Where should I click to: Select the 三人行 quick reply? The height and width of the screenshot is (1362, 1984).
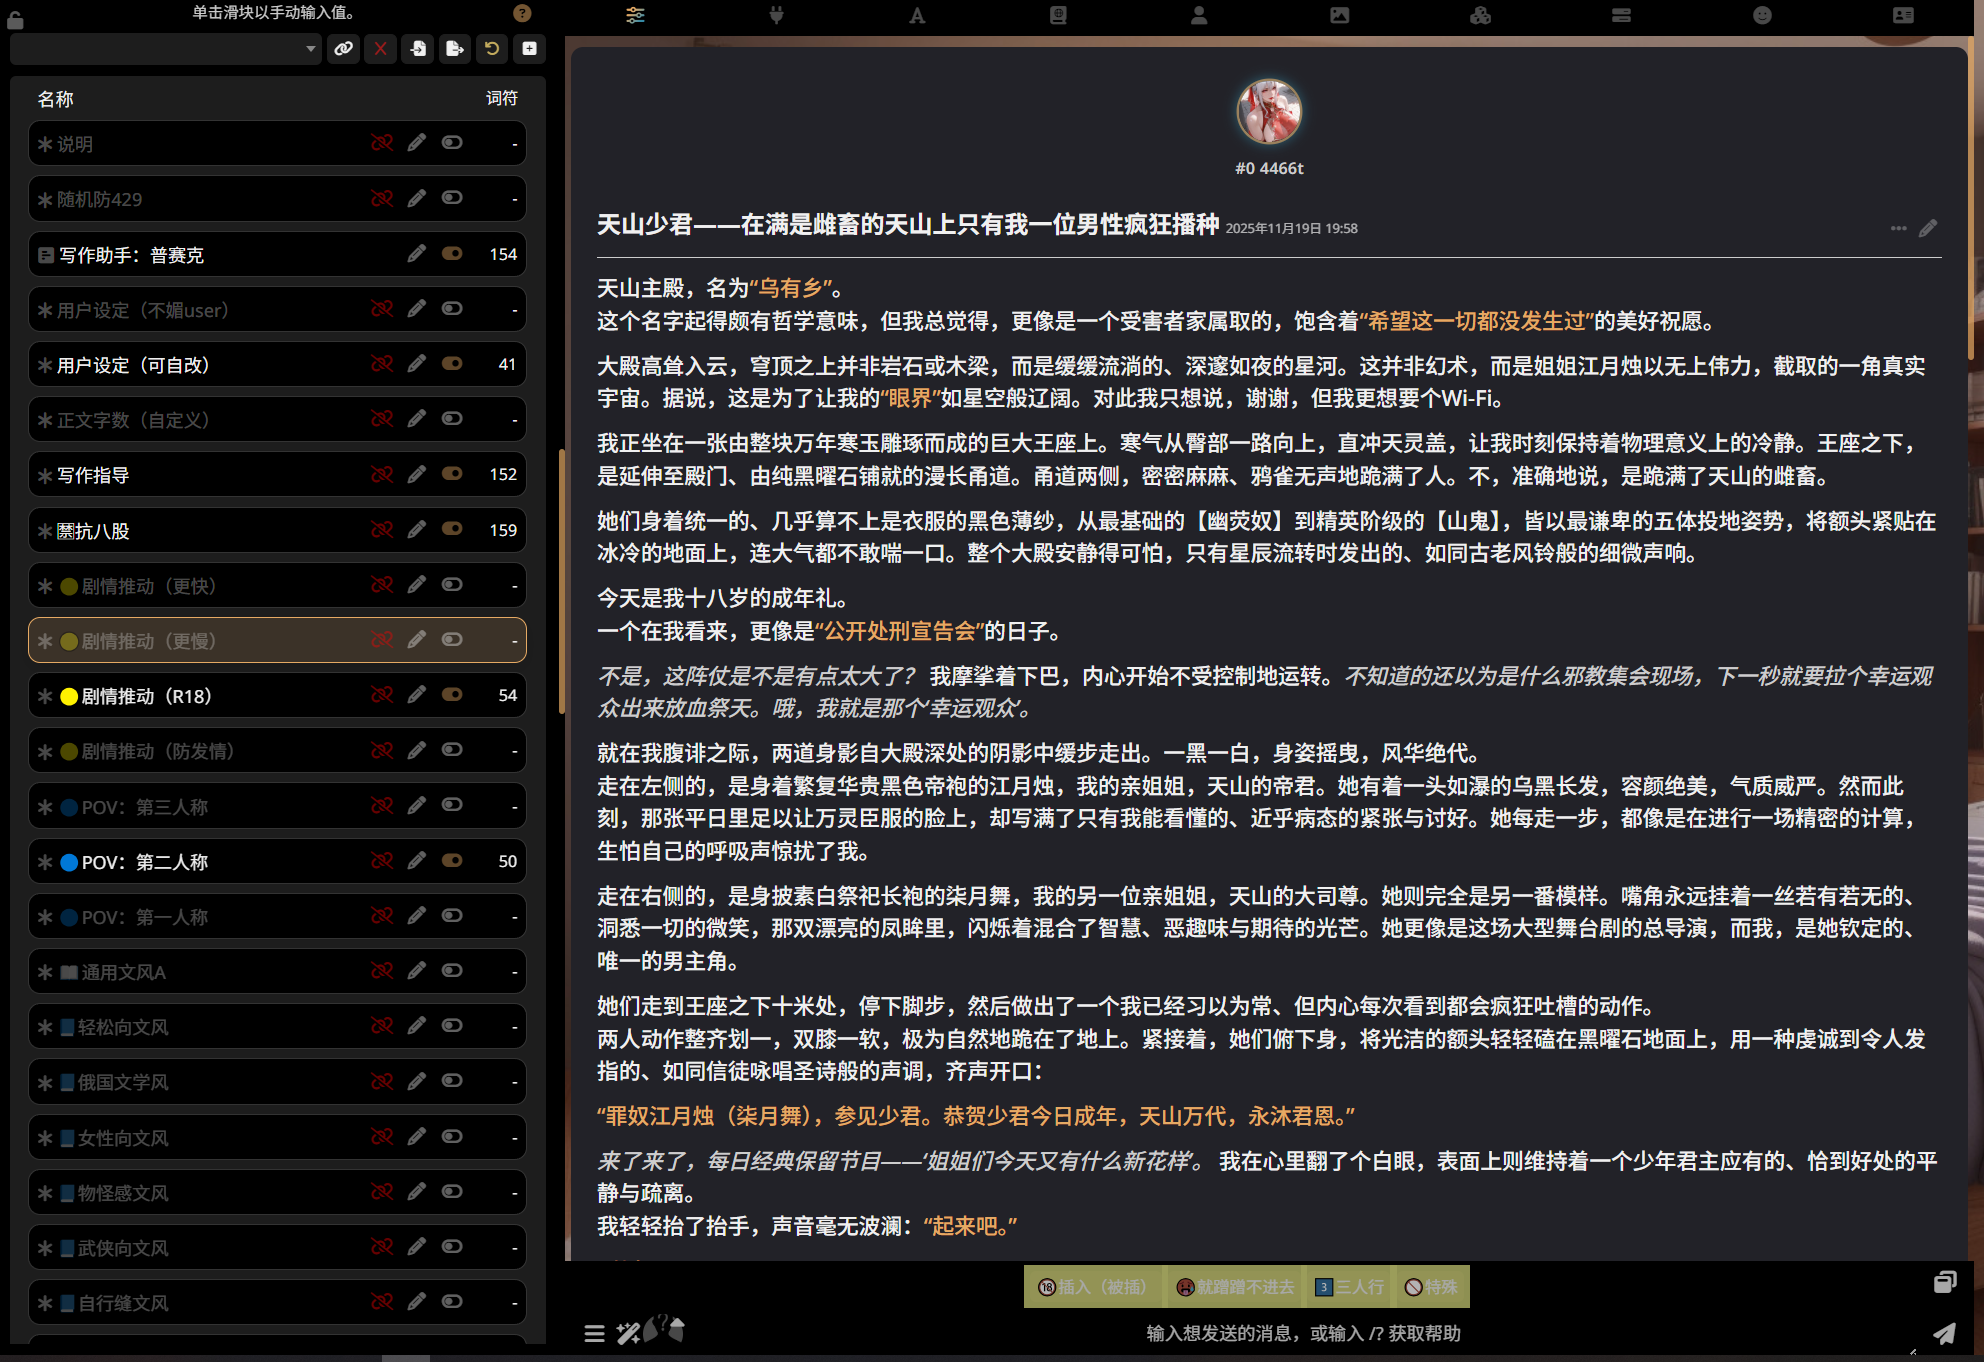[x=1350, y=1287]
